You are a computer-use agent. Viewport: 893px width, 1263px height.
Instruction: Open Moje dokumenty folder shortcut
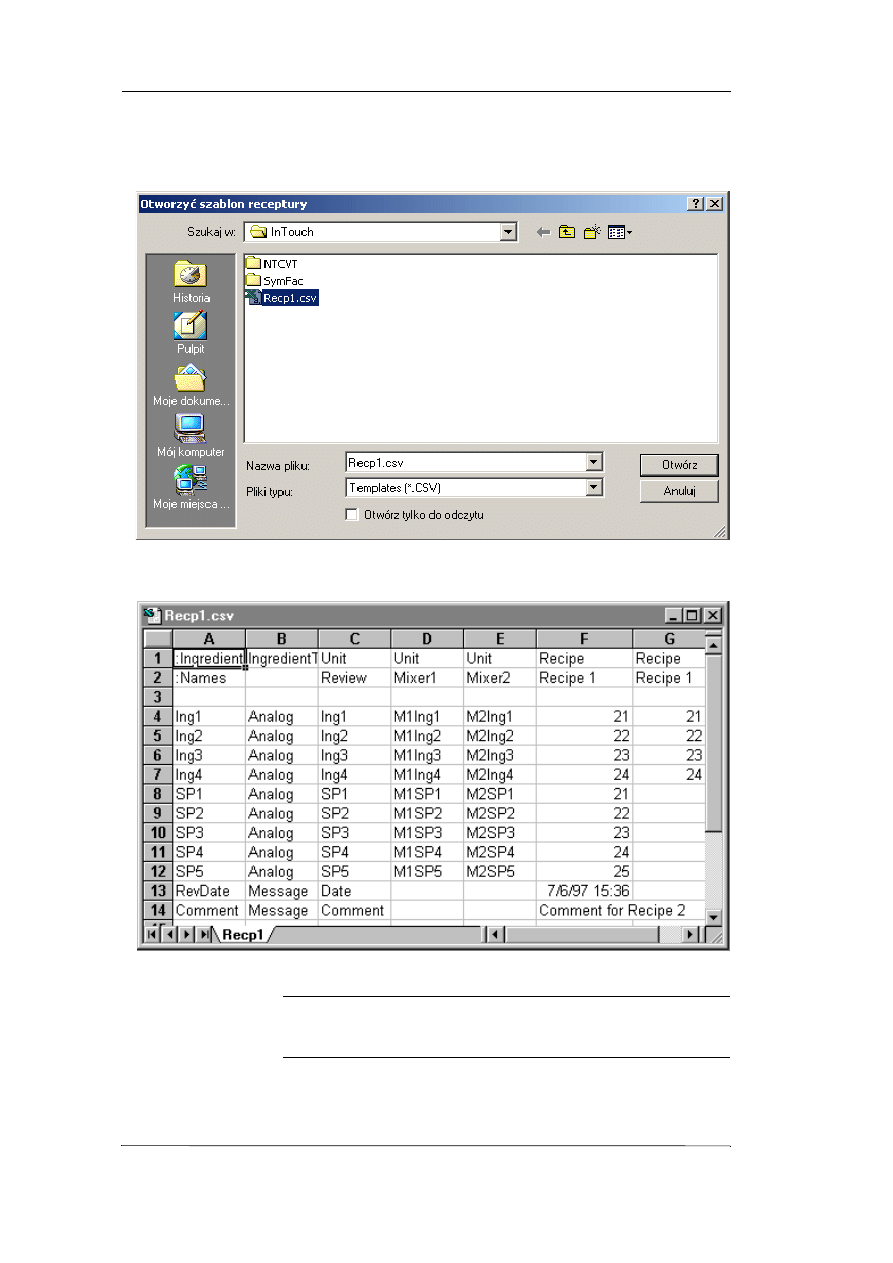click(x=190, y=383)
